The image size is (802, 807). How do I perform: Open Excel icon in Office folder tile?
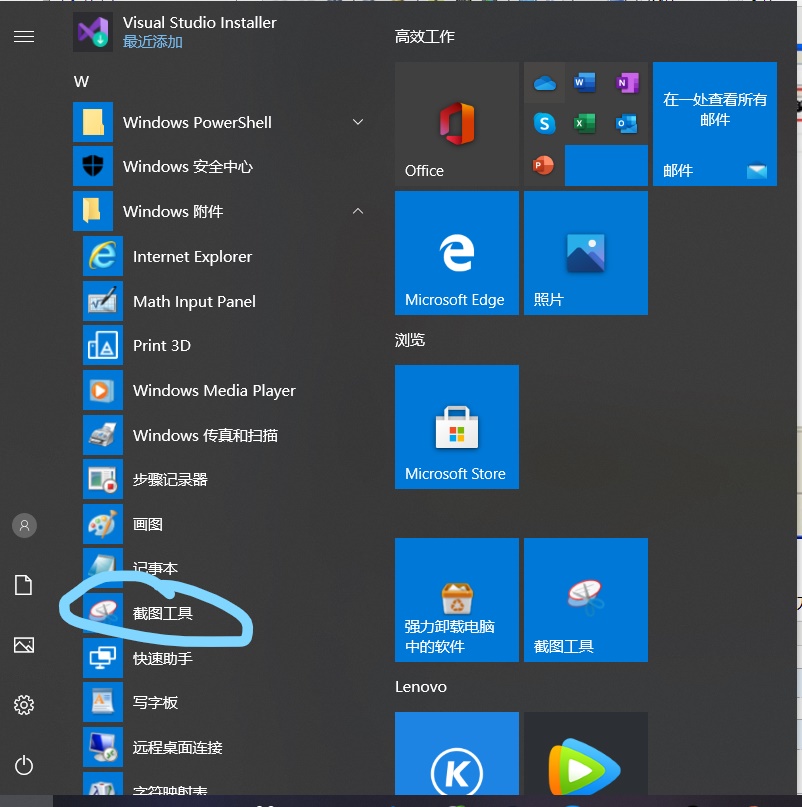click(585, 124)
